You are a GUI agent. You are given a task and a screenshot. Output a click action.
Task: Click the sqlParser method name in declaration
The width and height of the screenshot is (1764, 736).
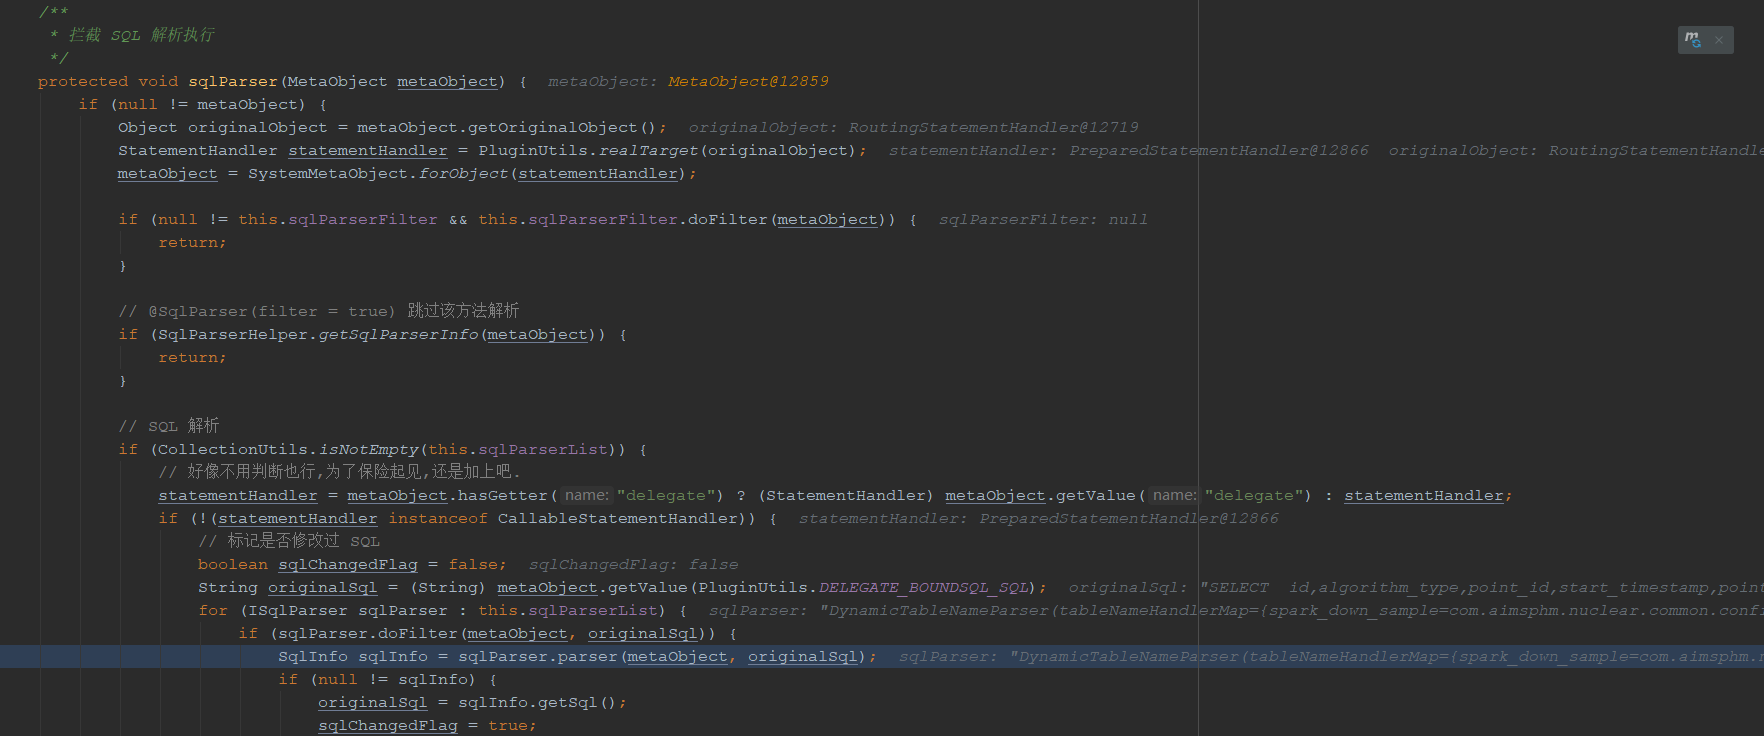(232, 82)
